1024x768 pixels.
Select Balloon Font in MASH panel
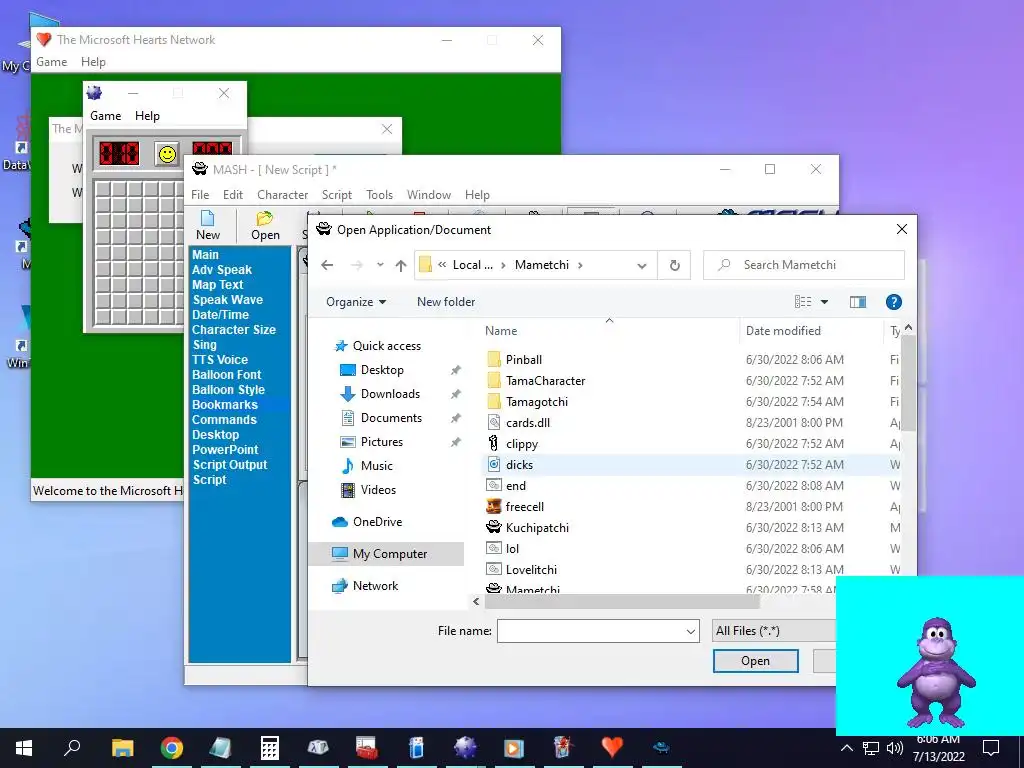click(x=227, y=375)
